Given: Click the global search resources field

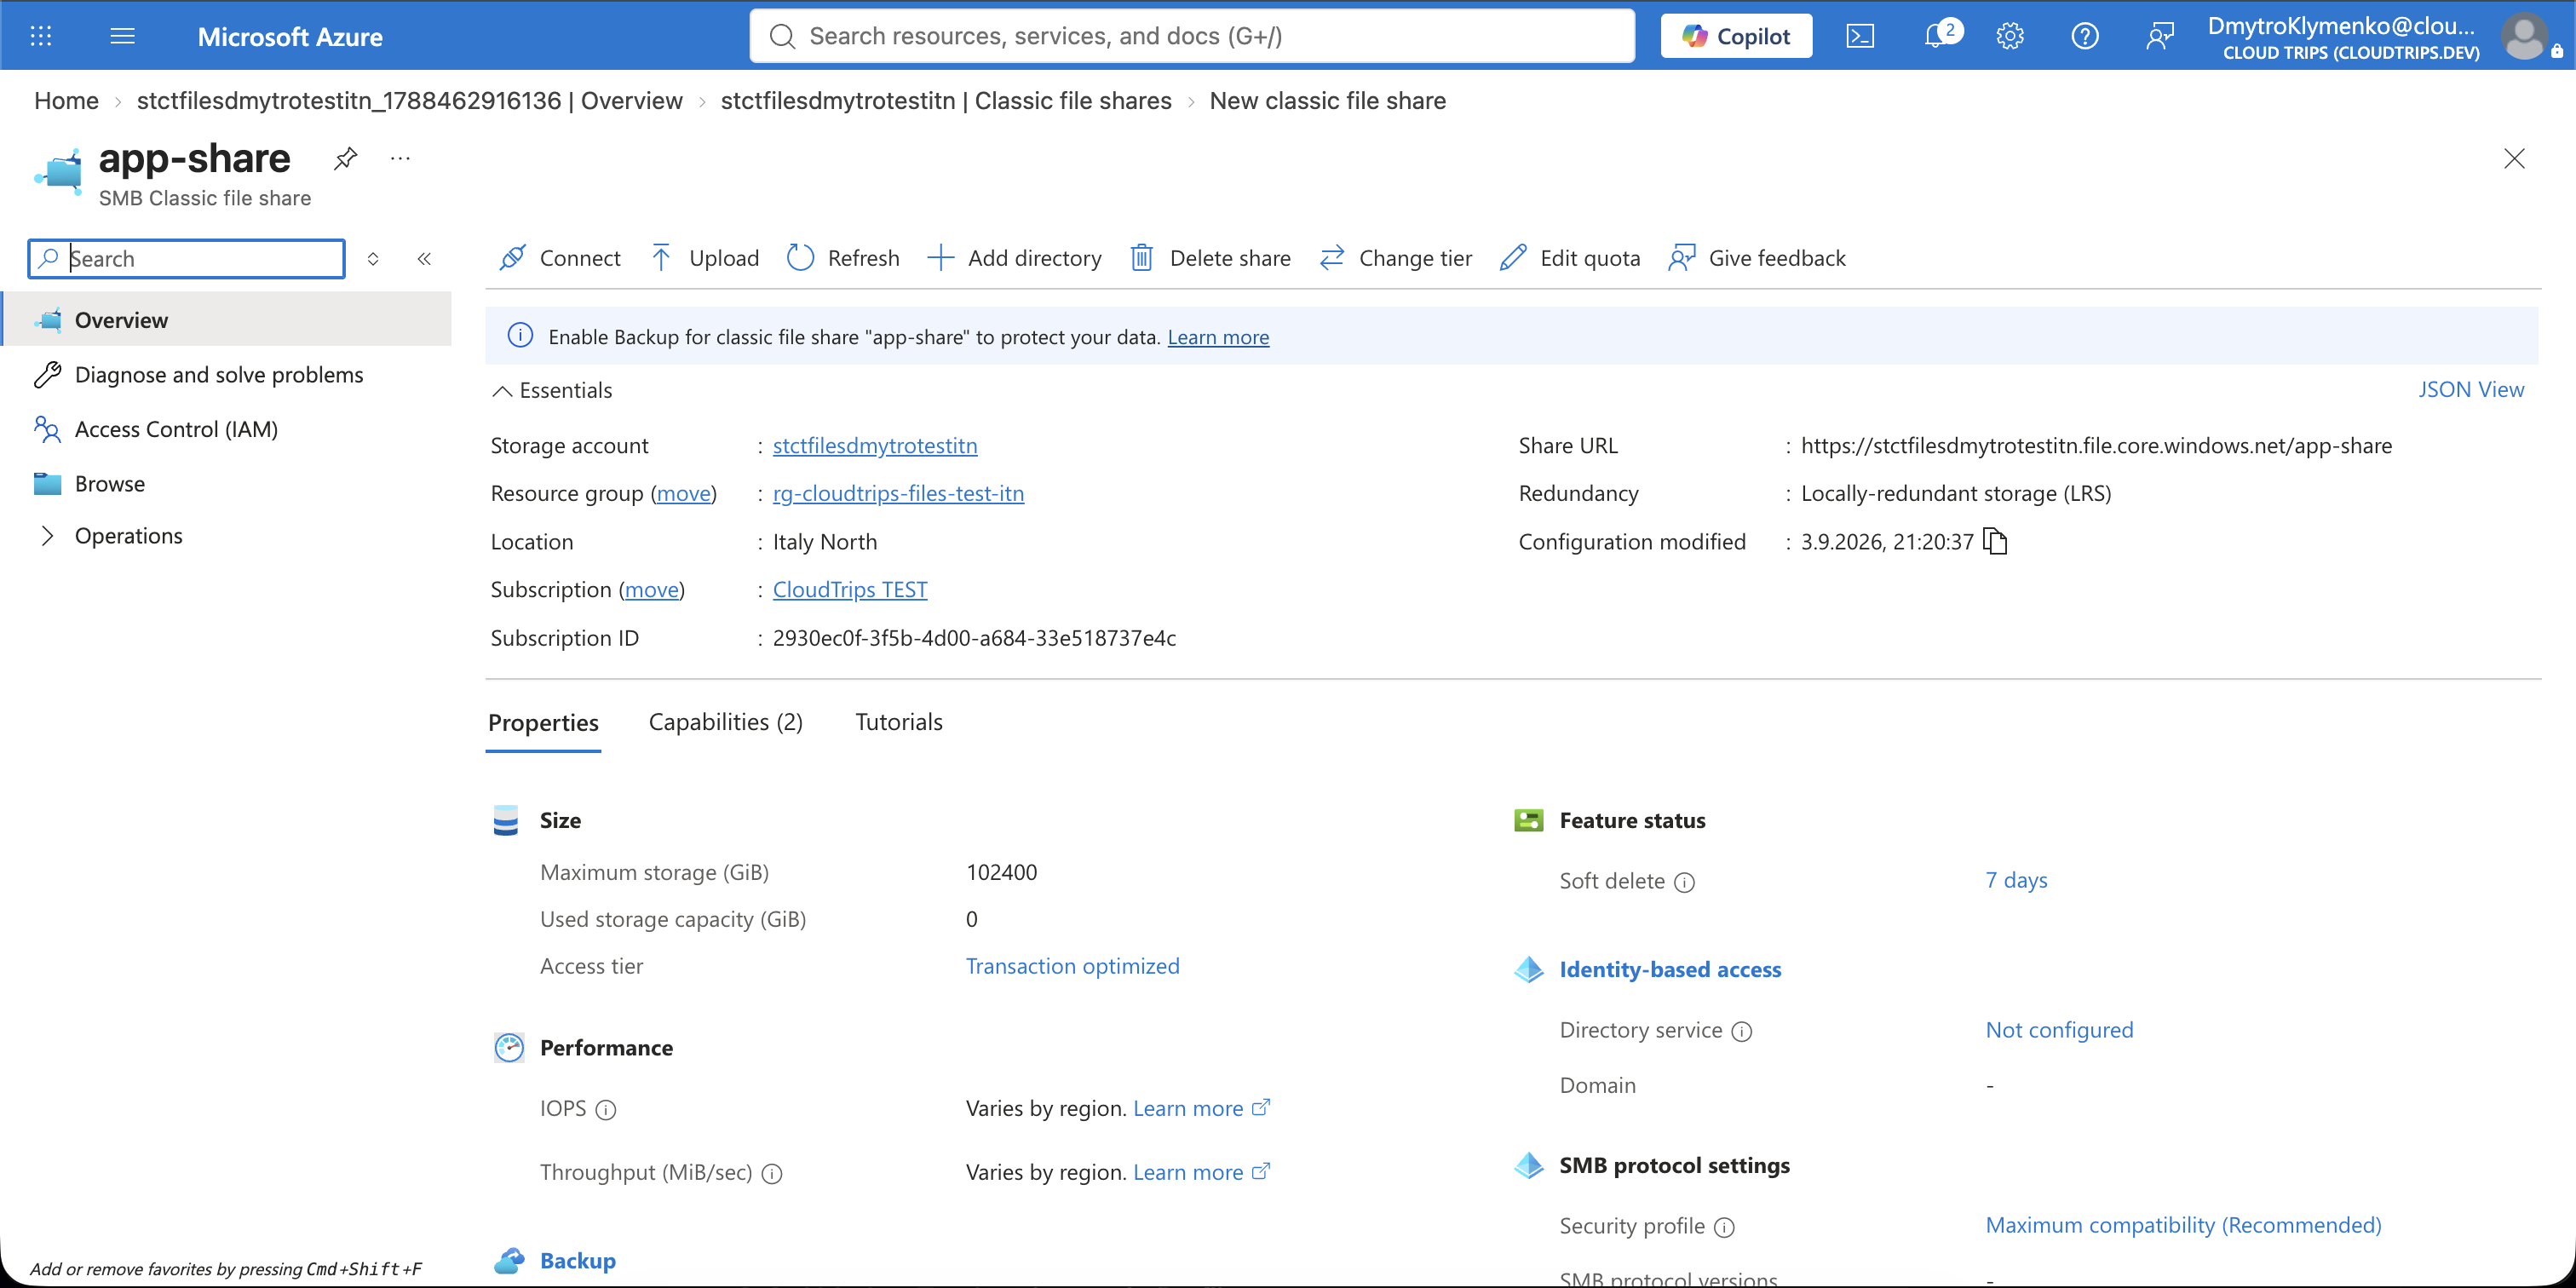Looking at the screenshot, I should click(x=1192, y=36).
